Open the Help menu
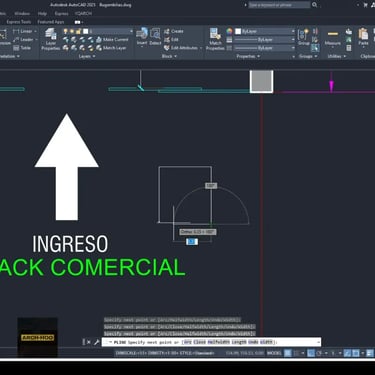 click(x=42, y=14)
